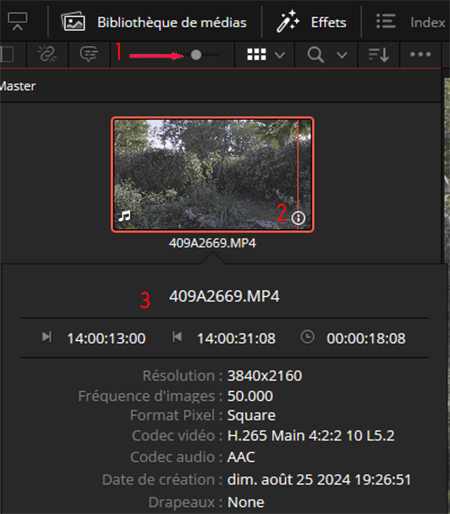Click the magic wand Effets icon
450x514 pixels.
click(288, 22)
